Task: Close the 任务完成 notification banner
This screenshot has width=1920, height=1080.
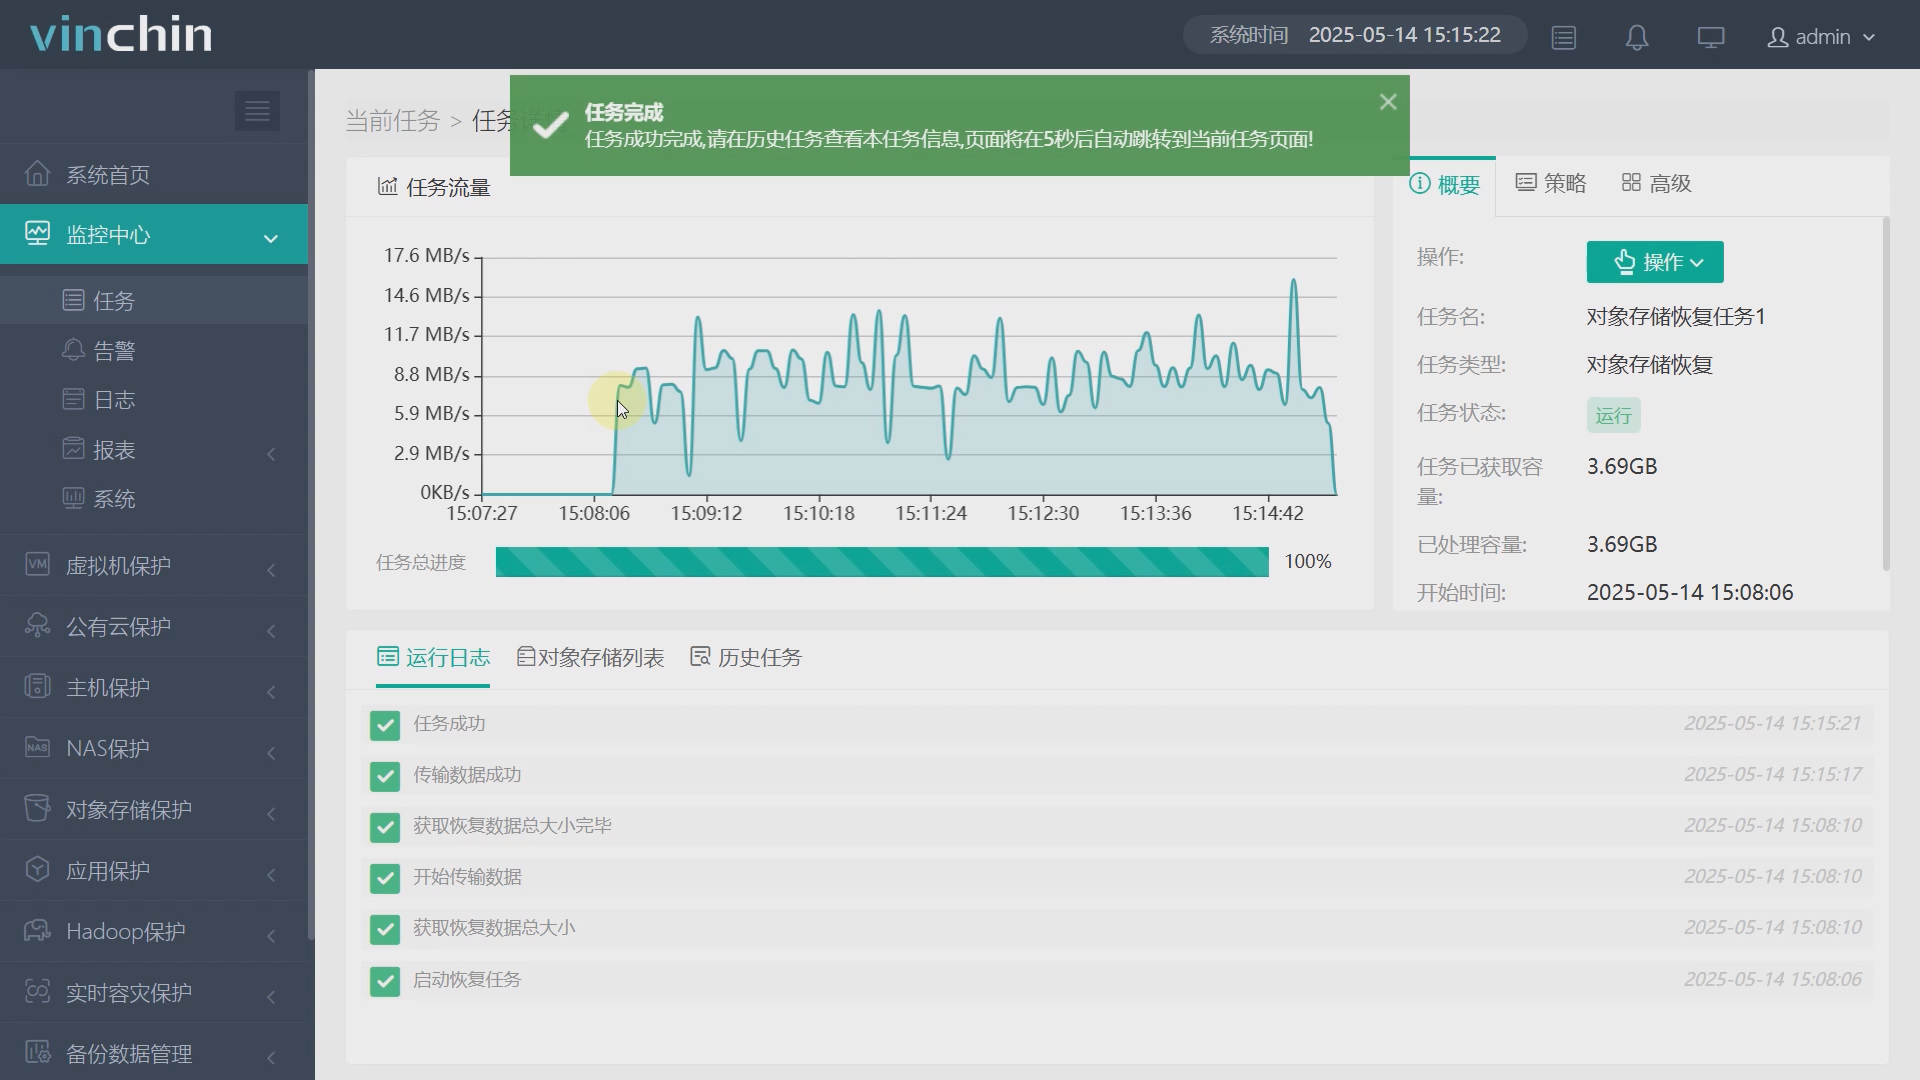Action: [x=1387, y=102]
